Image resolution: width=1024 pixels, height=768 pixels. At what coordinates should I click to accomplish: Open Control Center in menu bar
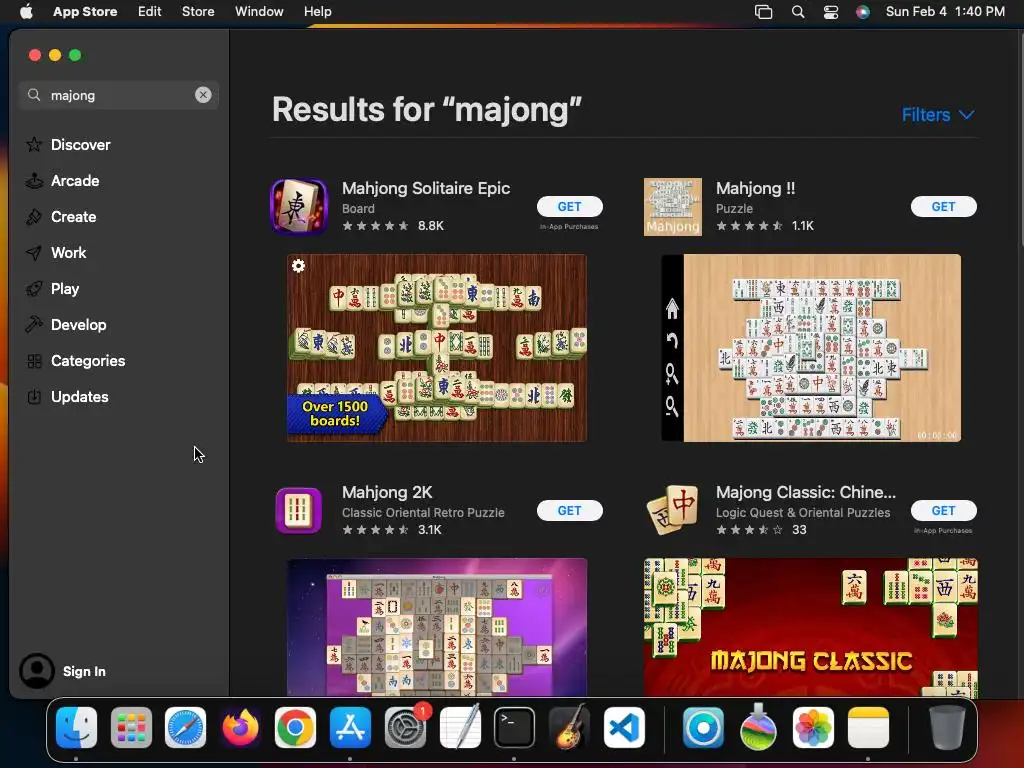(831, 12)
